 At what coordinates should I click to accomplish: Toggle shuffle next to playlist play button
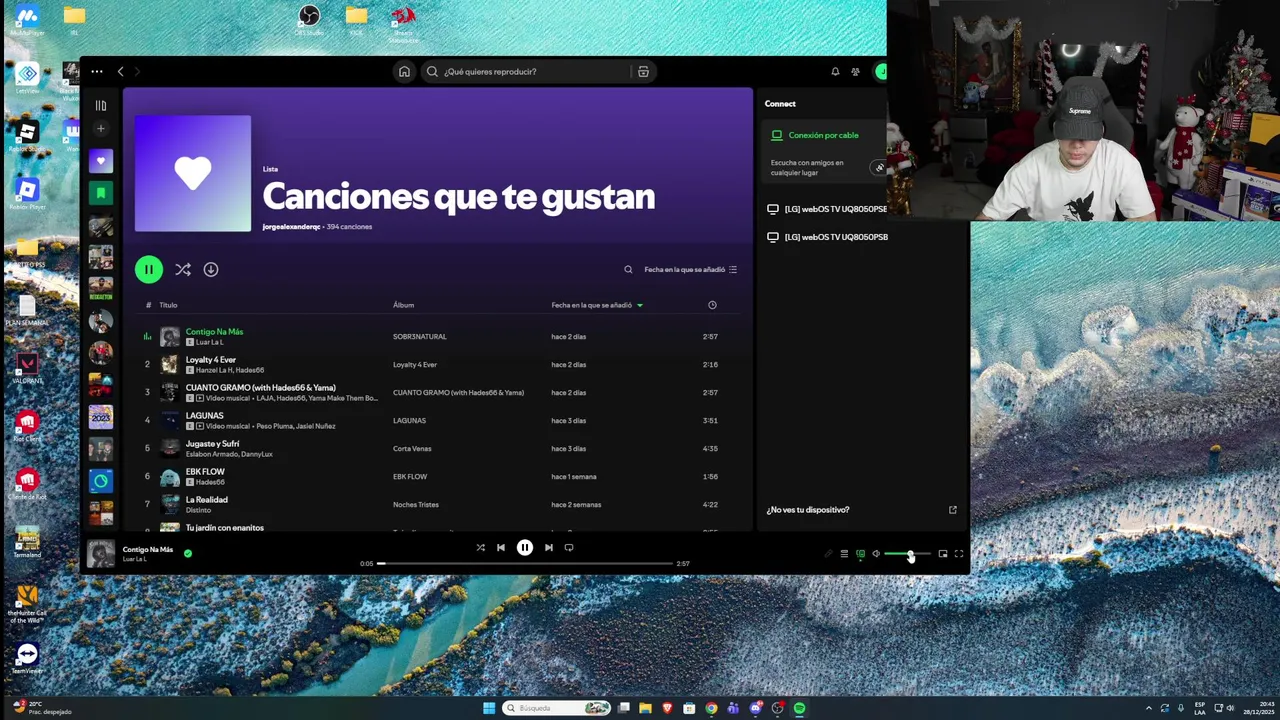pyautogui.click(x=182, y=269)
